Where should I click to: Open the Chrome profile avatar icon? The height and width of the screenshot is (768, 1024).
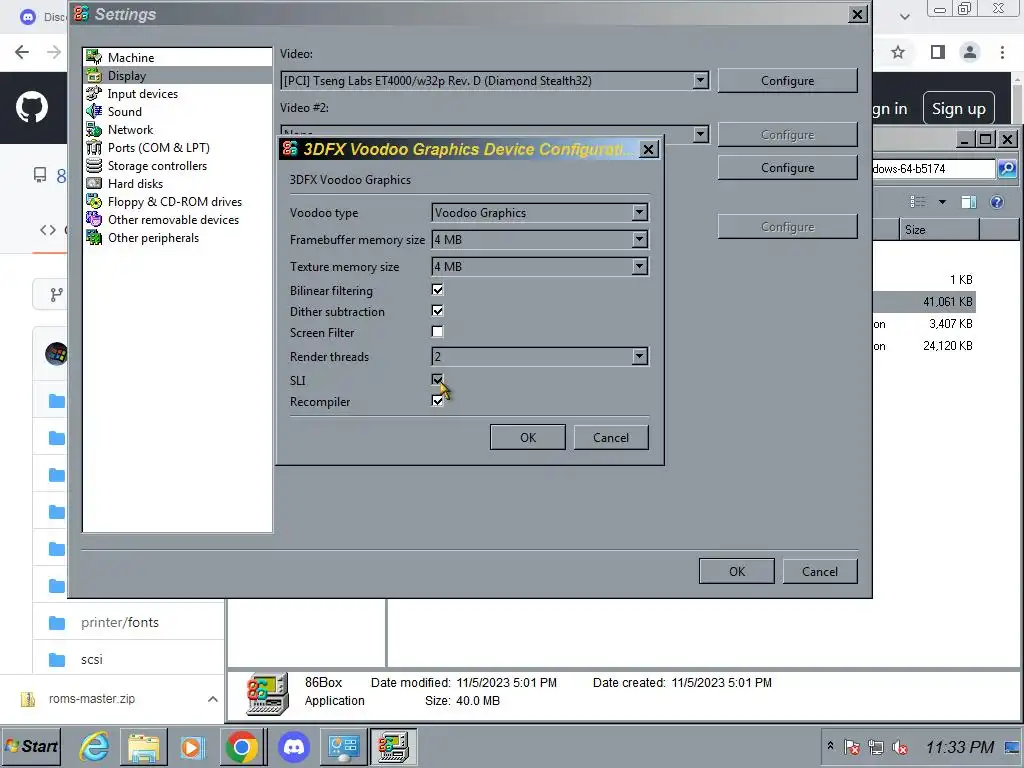[x=970, y=52]
